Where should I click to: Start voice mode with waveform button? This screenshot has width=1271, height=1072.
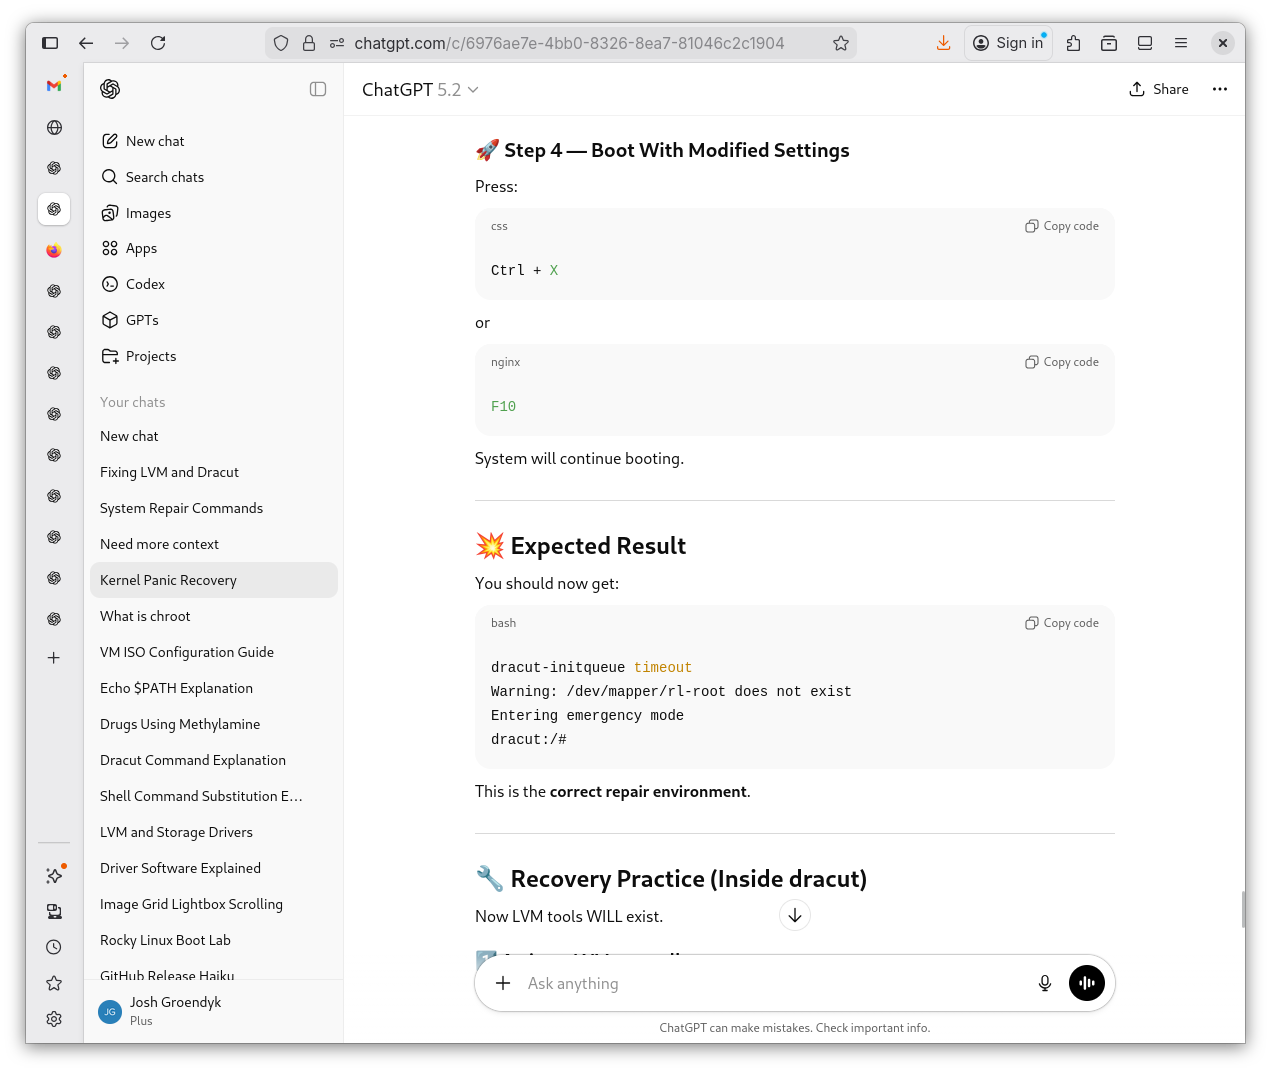click(x=1086, y=983)
